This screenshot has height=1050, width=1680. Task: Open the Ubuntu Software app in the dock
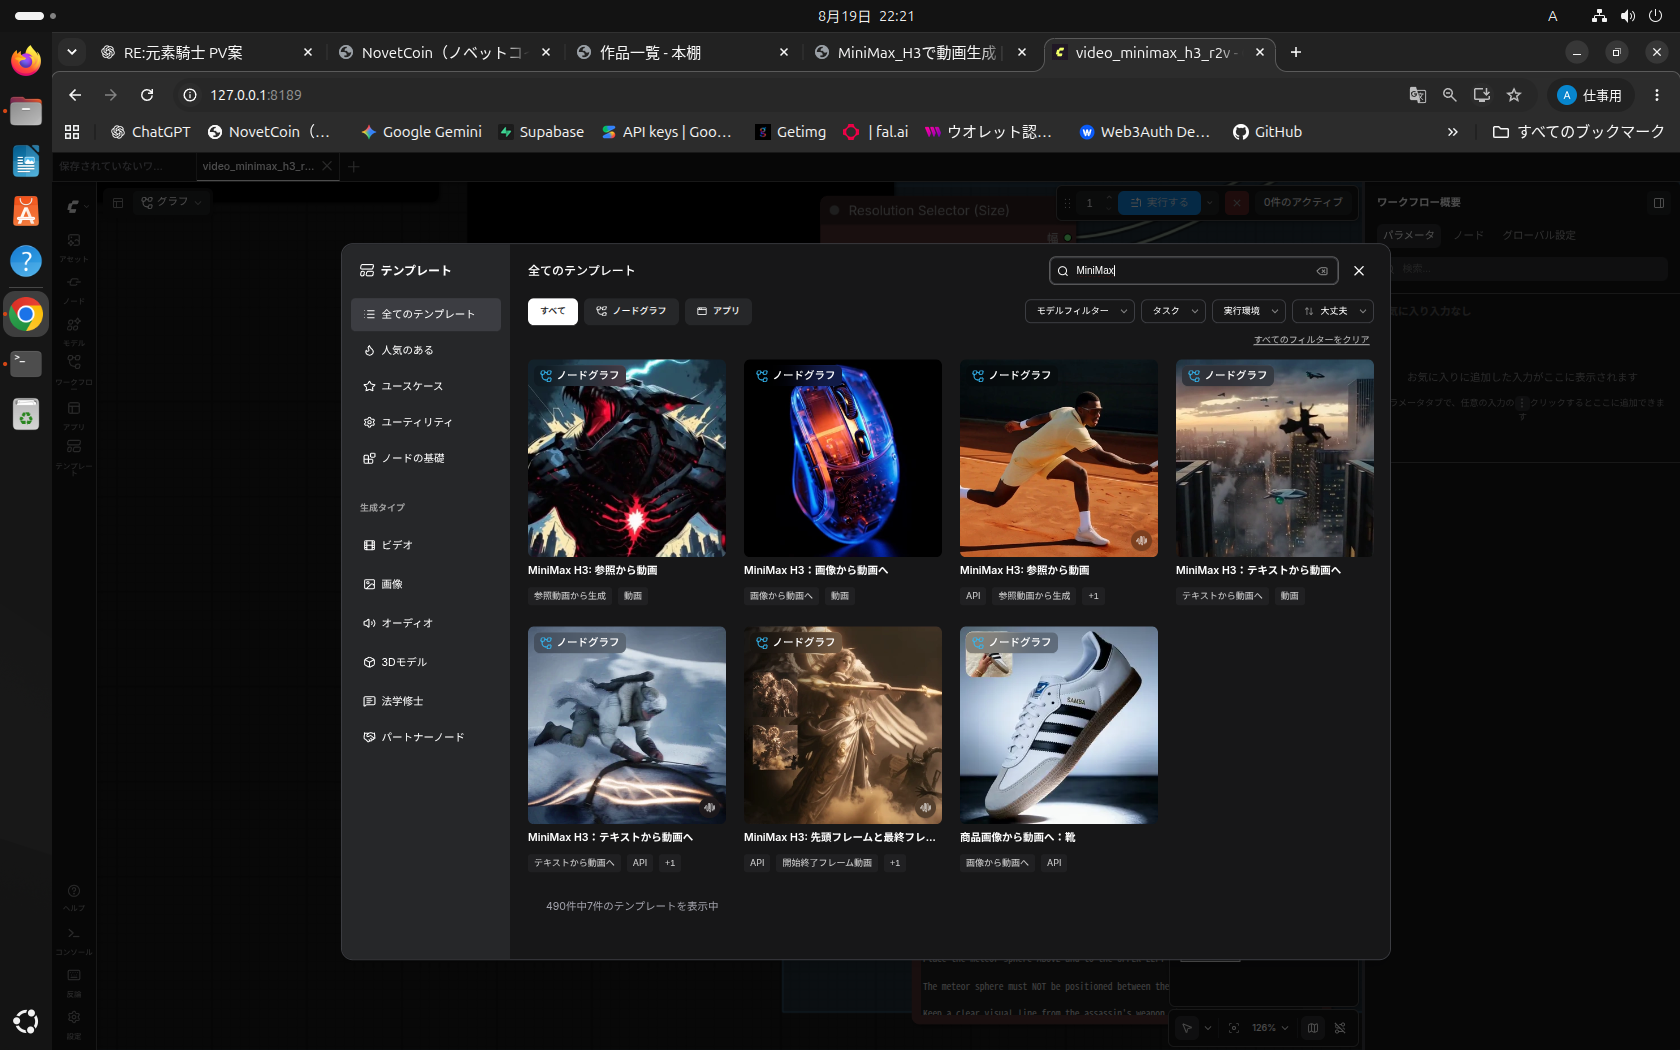[26, 211]
